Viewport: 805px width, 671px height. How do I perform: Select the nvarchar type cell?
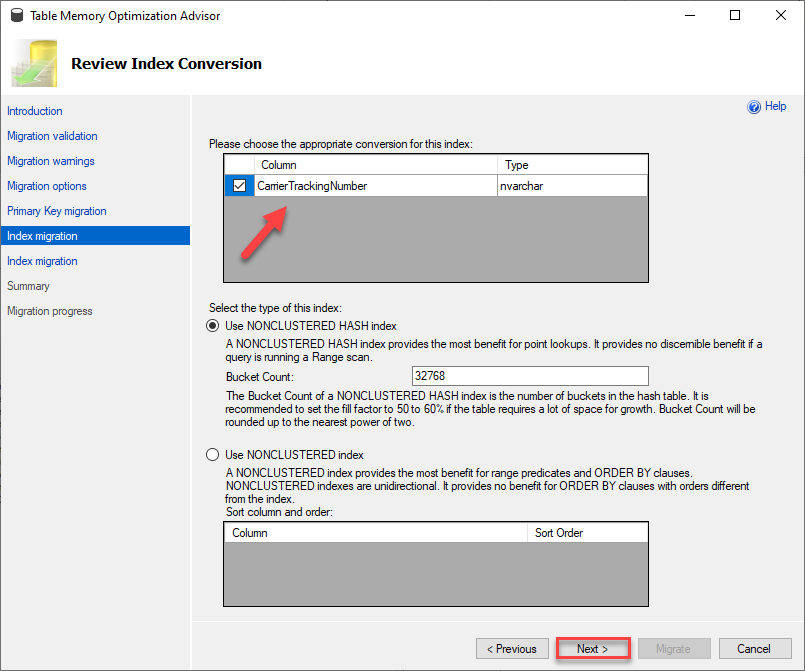tap(572, 186)
